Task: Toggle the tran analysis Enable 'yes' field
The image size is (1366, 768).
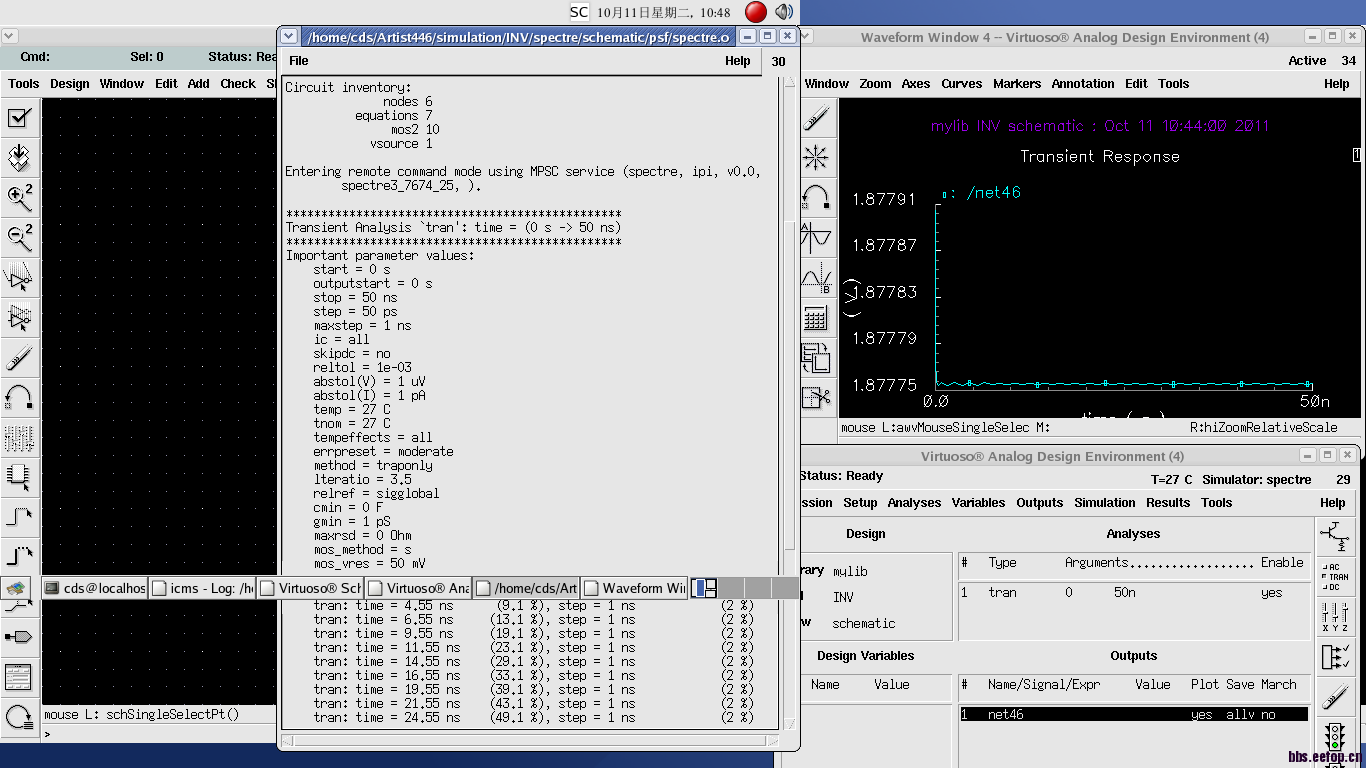Action: [1271, 592]
